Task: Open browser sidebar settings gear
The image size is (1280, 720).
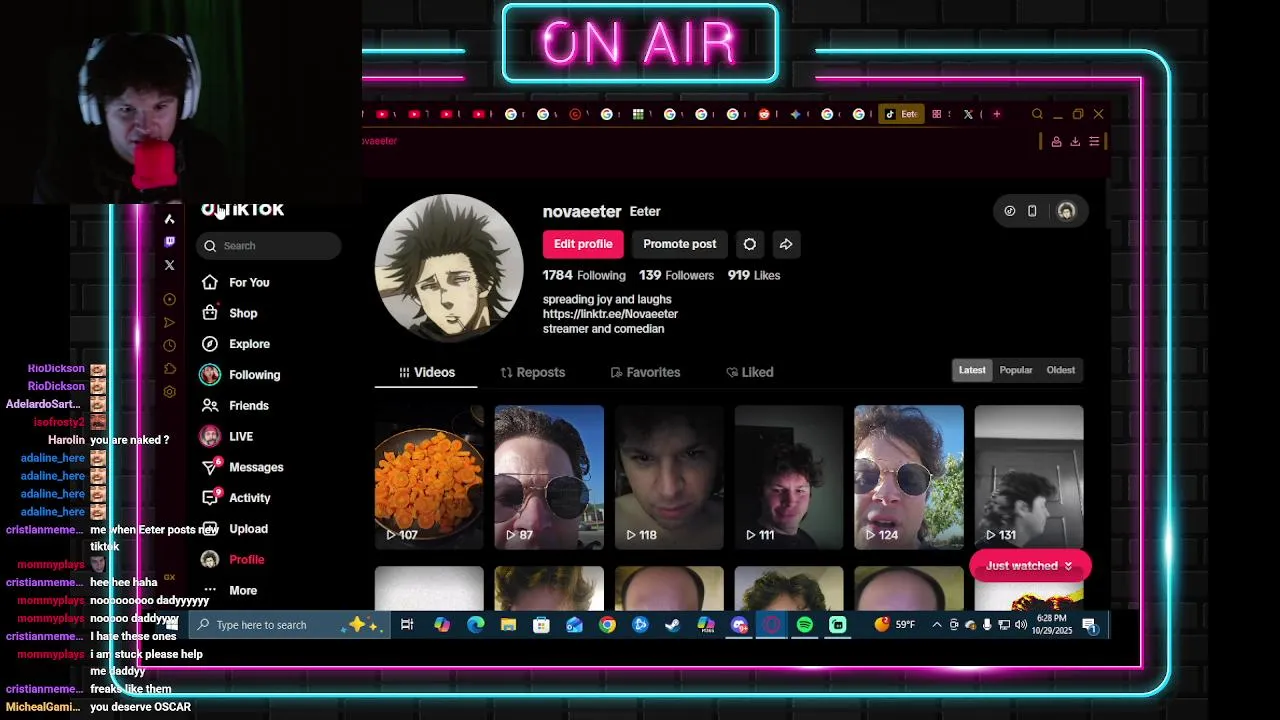Action: click(169, 392)
